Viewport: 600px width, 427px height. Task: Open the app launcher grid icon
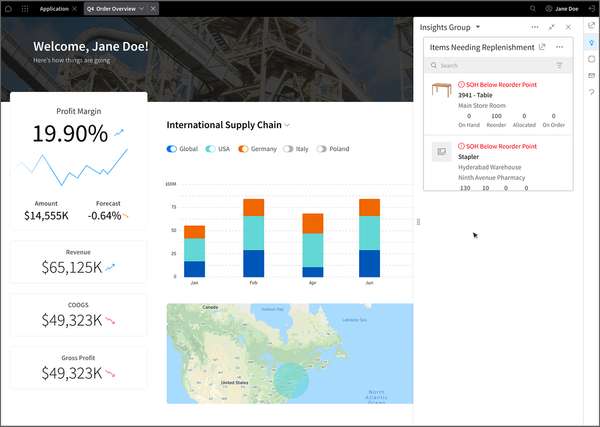(x=25, y=8)
